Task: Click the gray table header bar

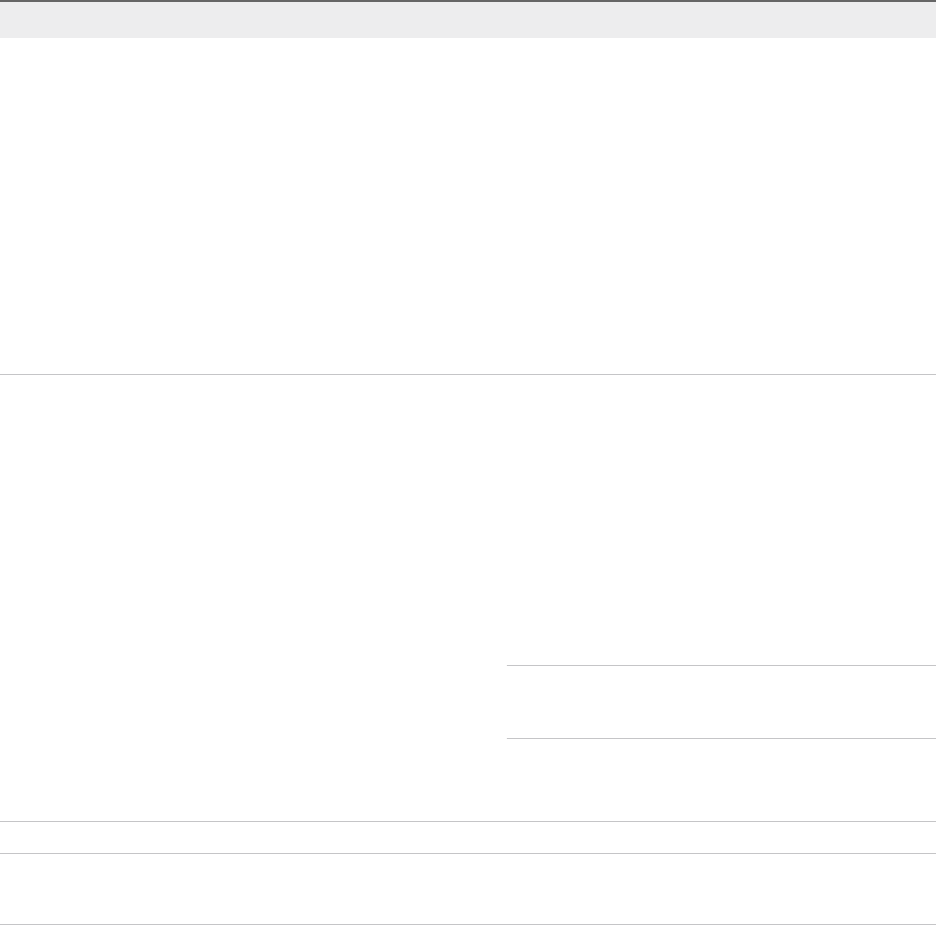Action: click(x=468, y=20)
